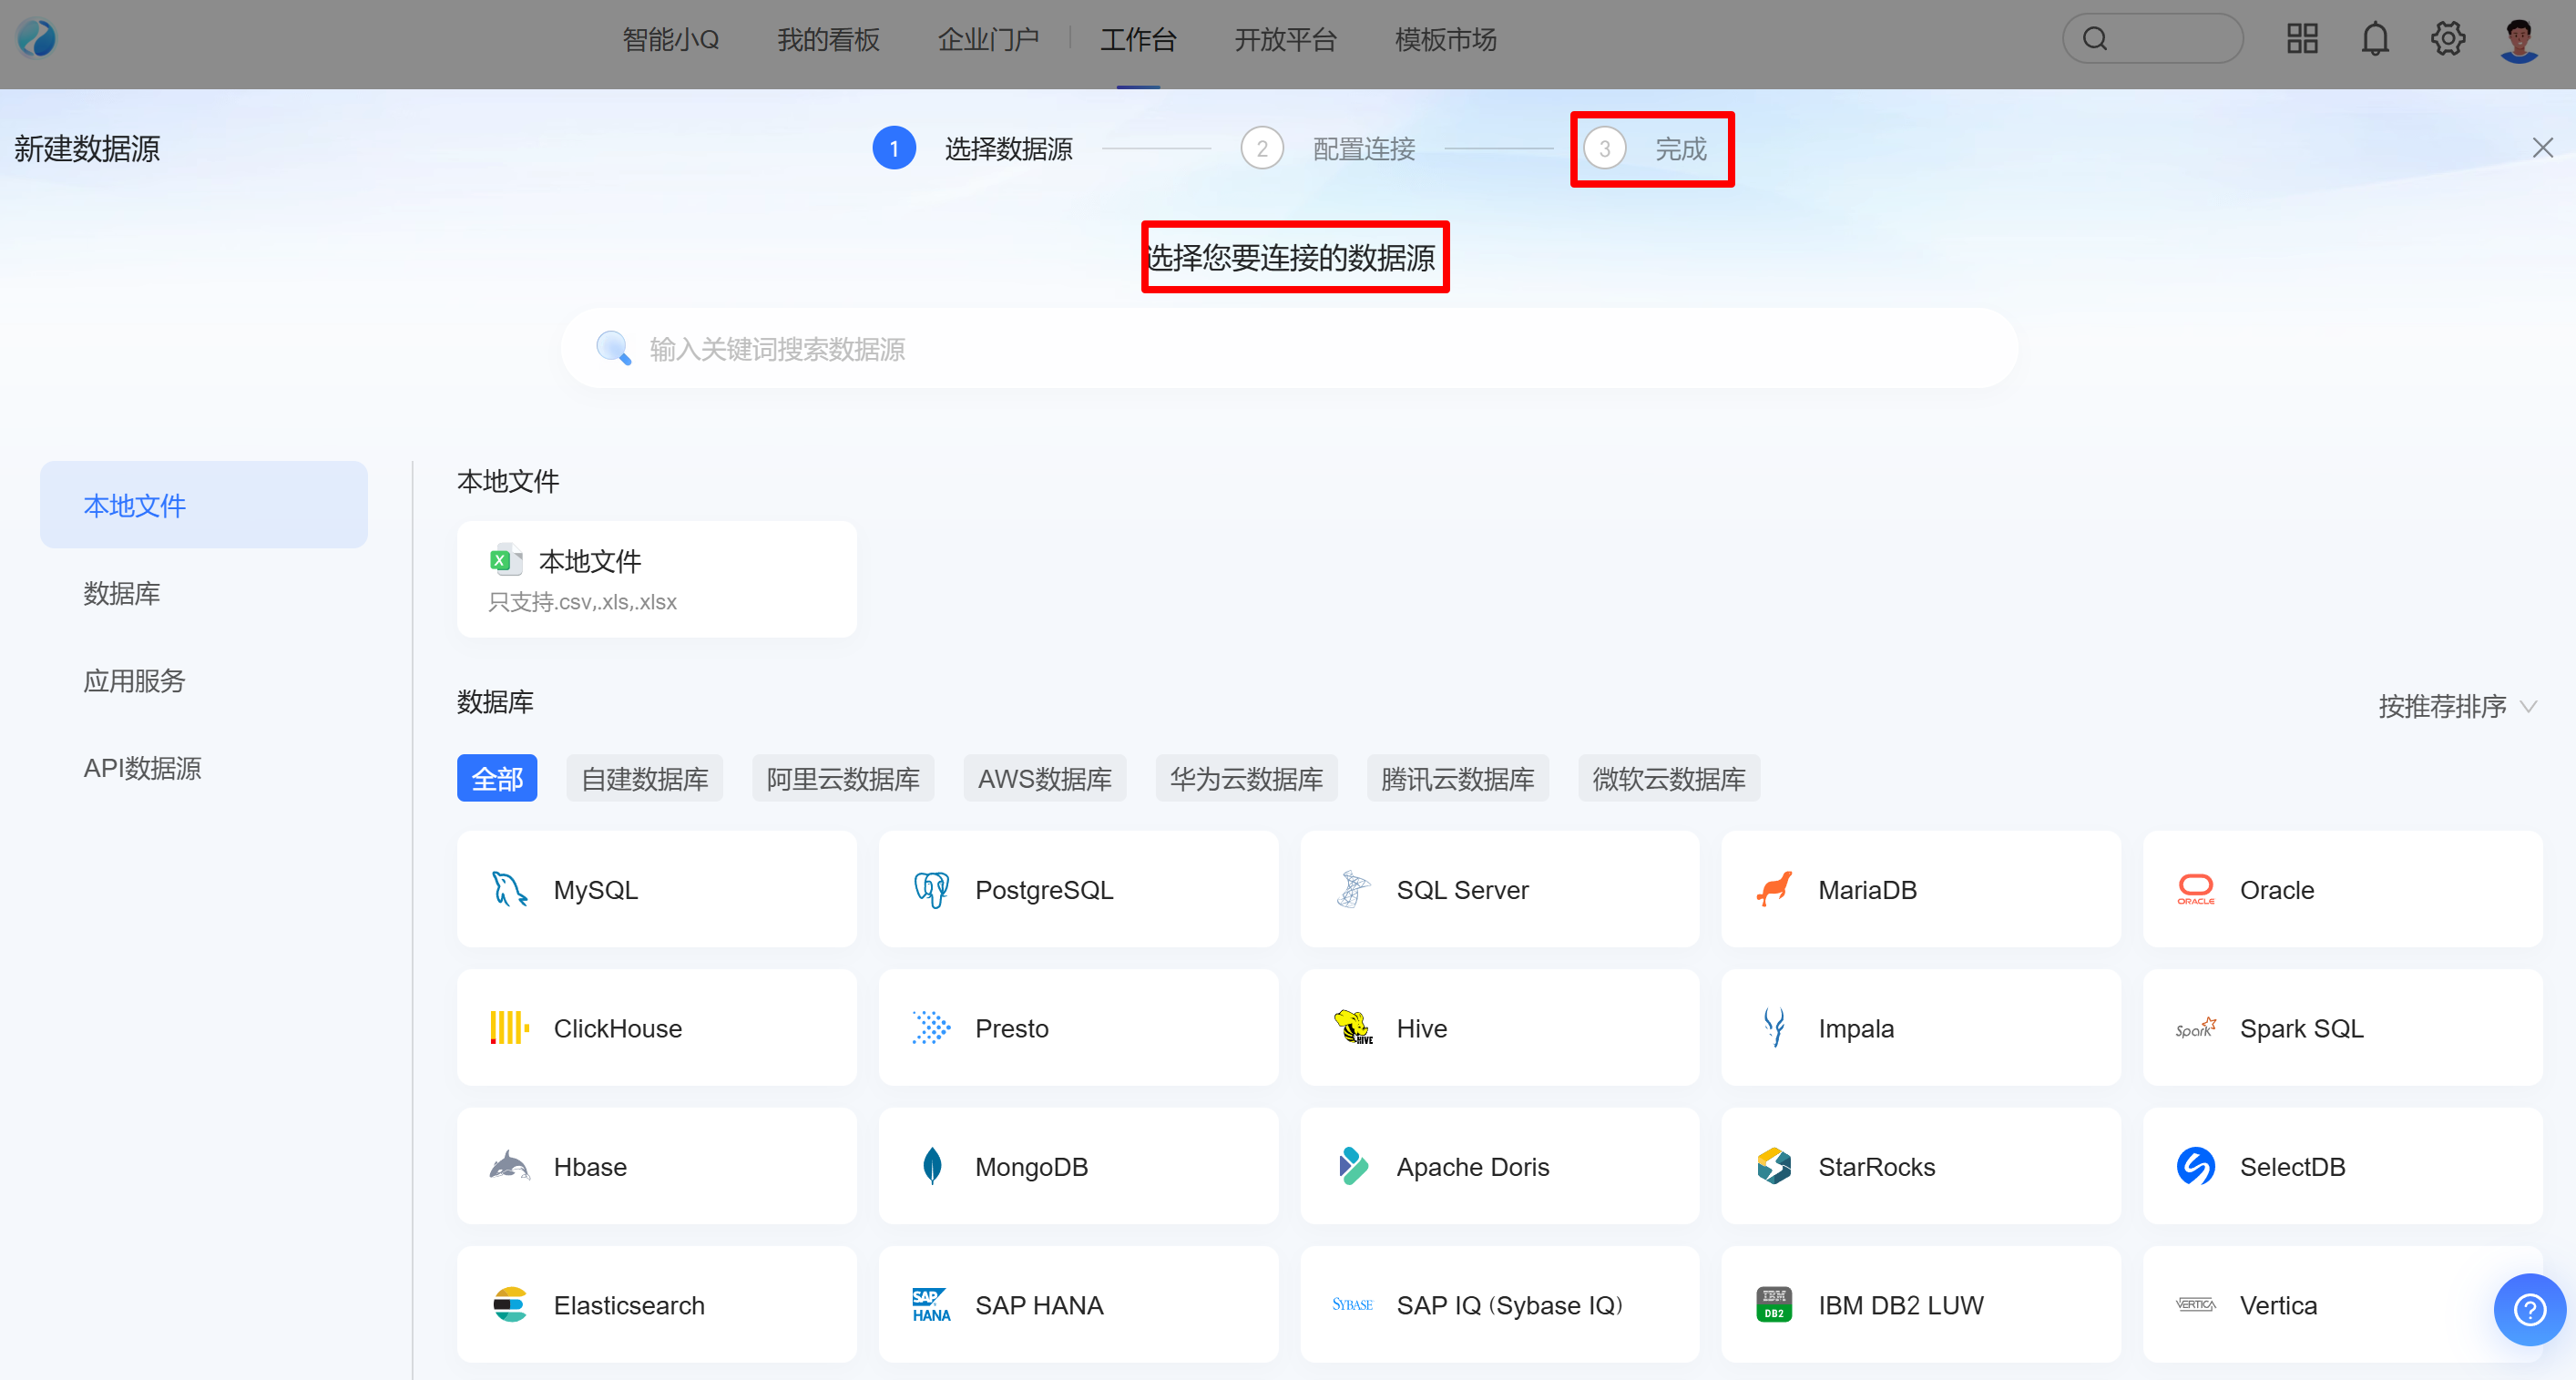Filter by 阿里云数据库 tag
This screenshot has height=1380, width=2576.
coord(842,779)
